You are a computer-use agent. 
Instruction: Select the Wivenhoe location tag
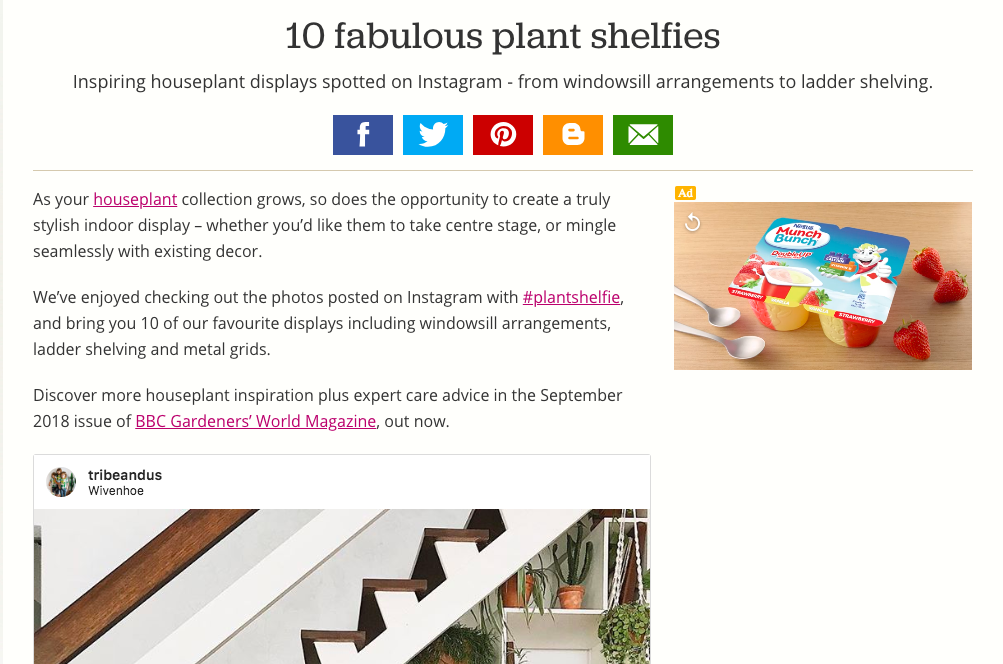pos(116,491)
